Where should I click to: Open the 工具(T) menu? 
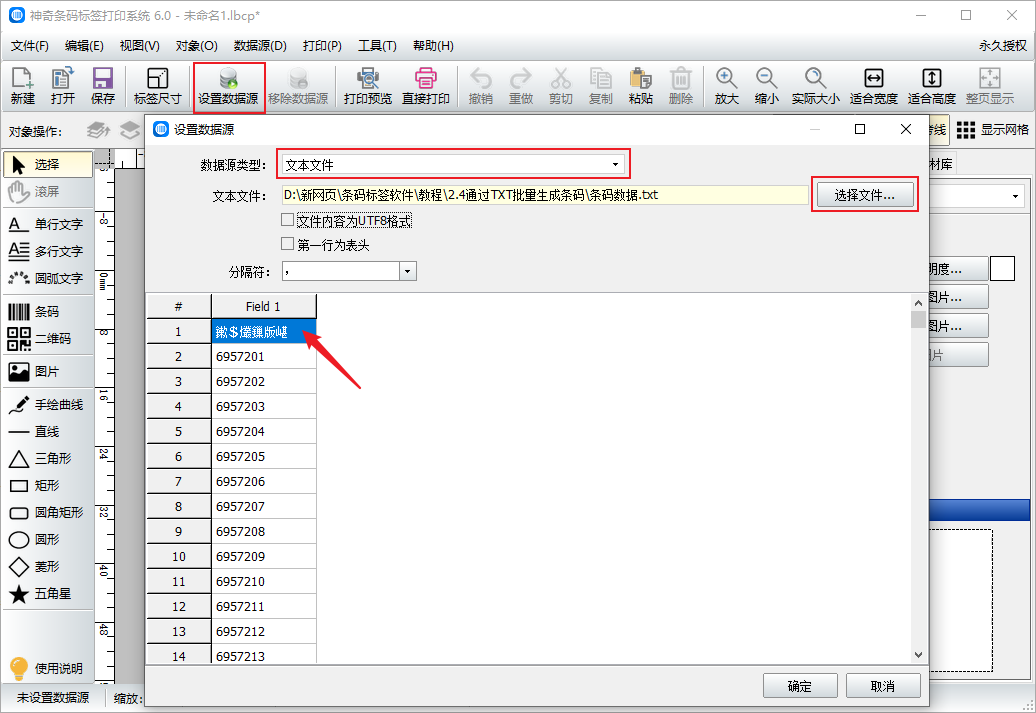tap(377, 46)
